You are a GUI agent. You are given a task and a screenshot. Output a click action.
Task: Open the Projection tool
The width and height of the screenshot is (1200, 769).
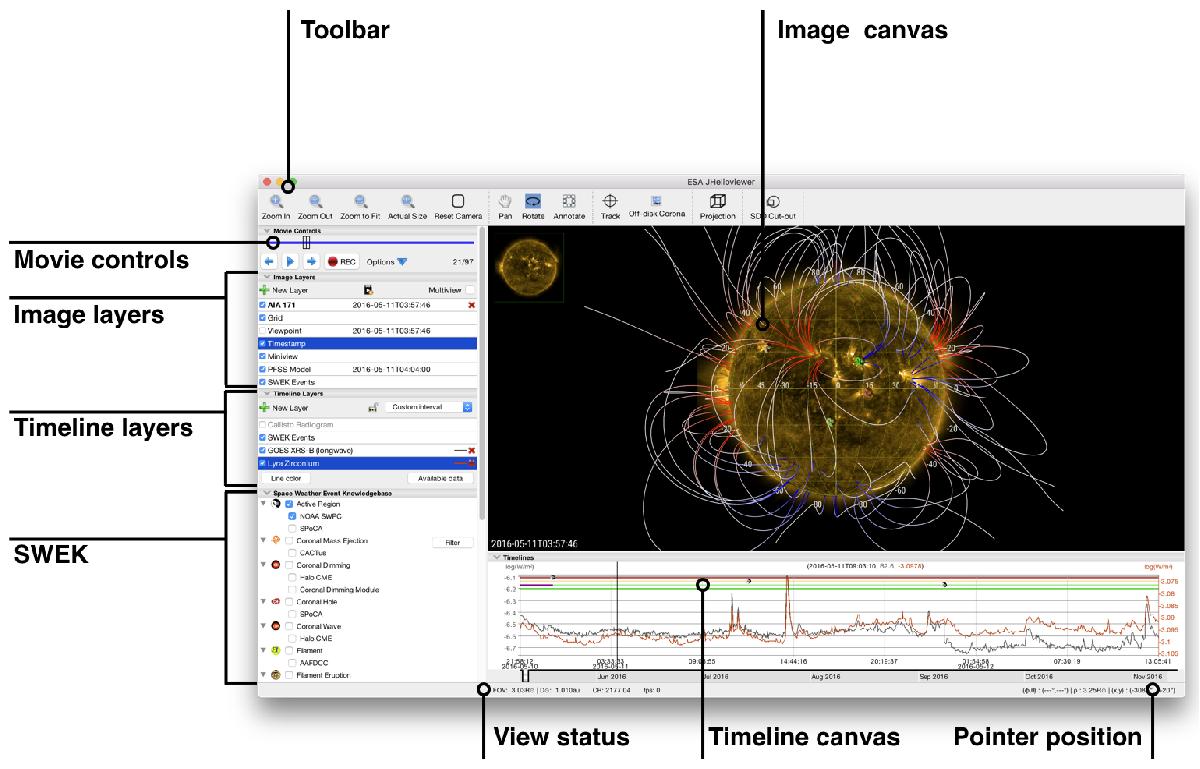[717, 204]
